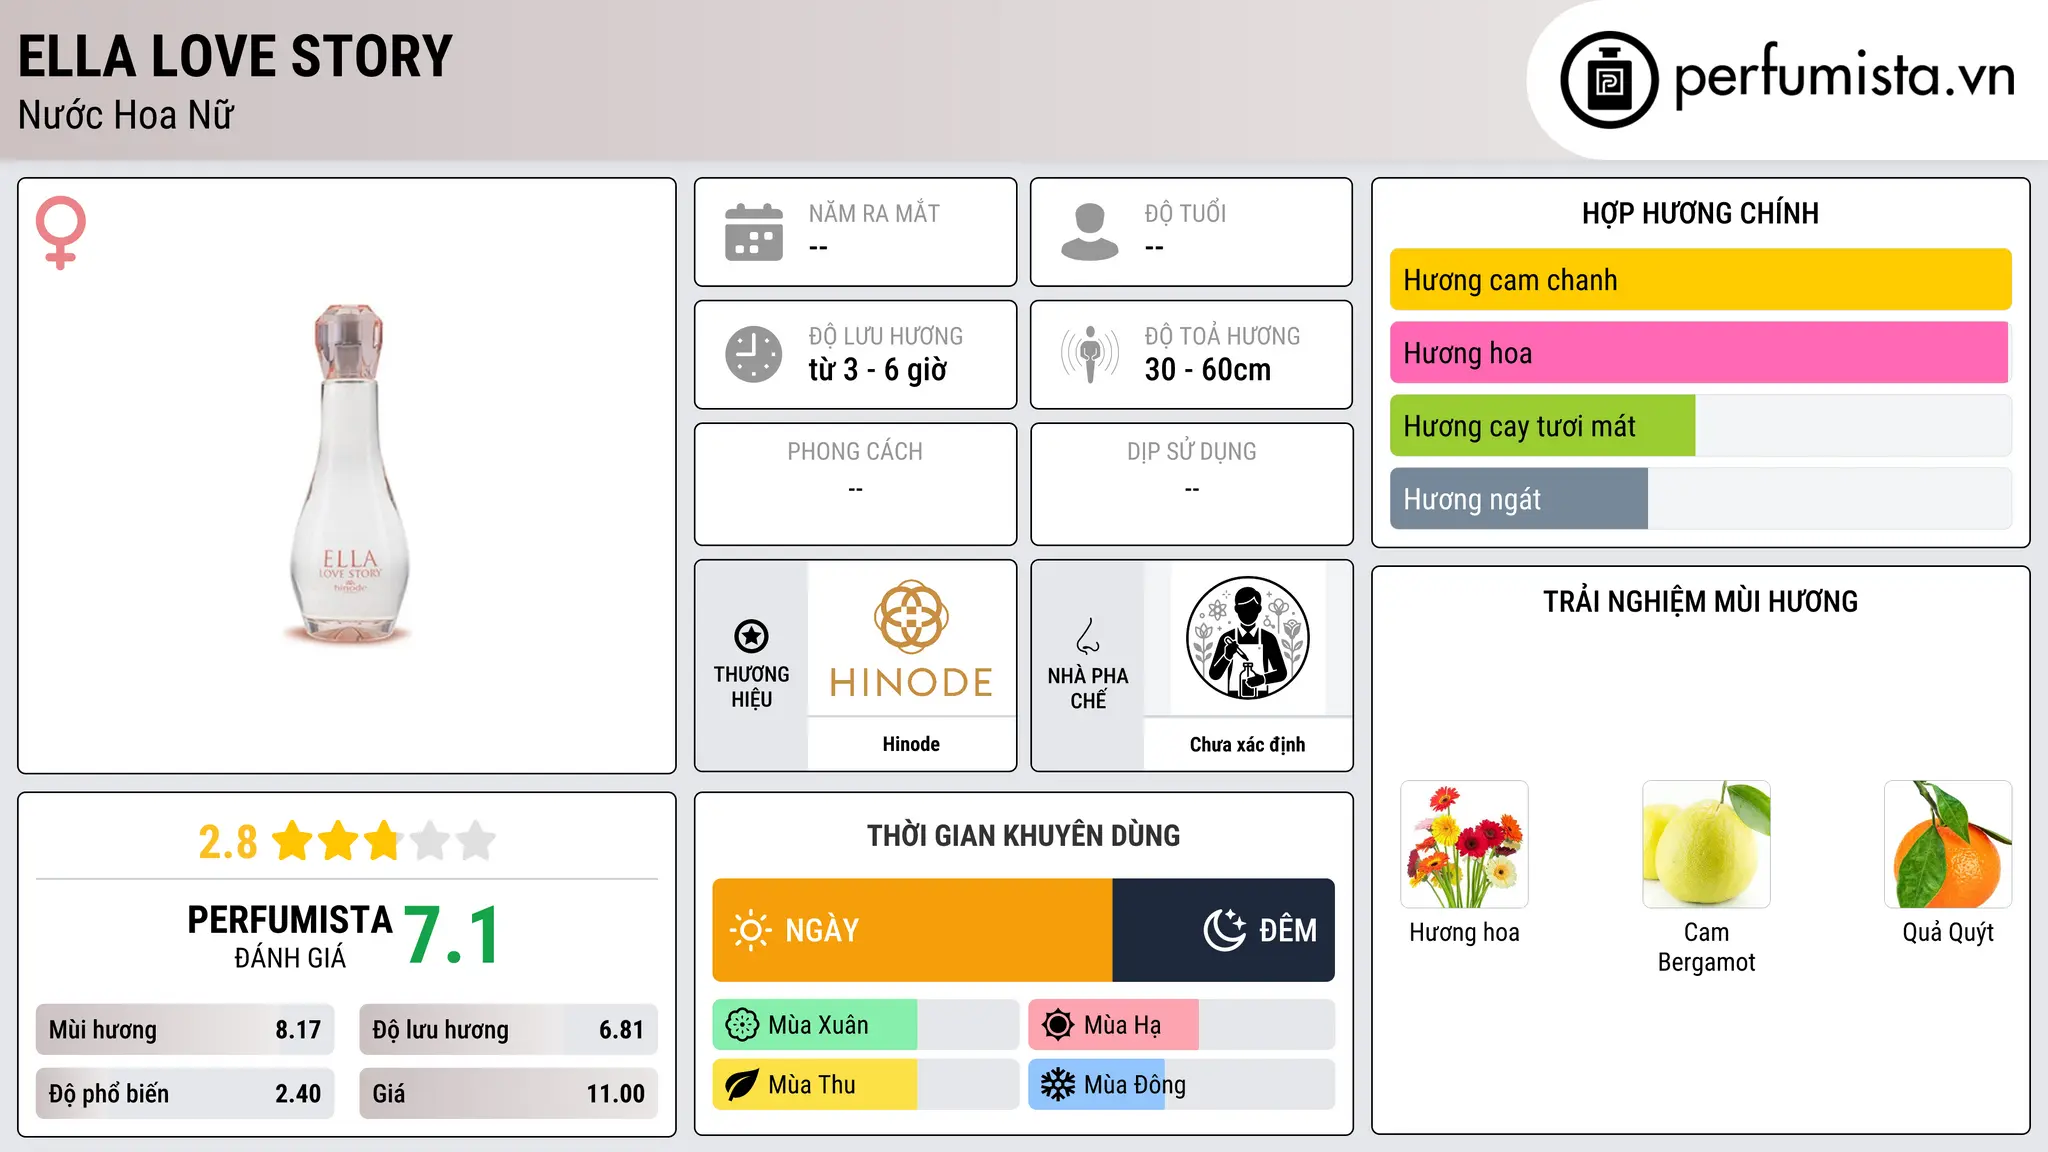Click the sillage radiating person icon
This screenshot has height=1152, width=2048.
pos(1089,354)
